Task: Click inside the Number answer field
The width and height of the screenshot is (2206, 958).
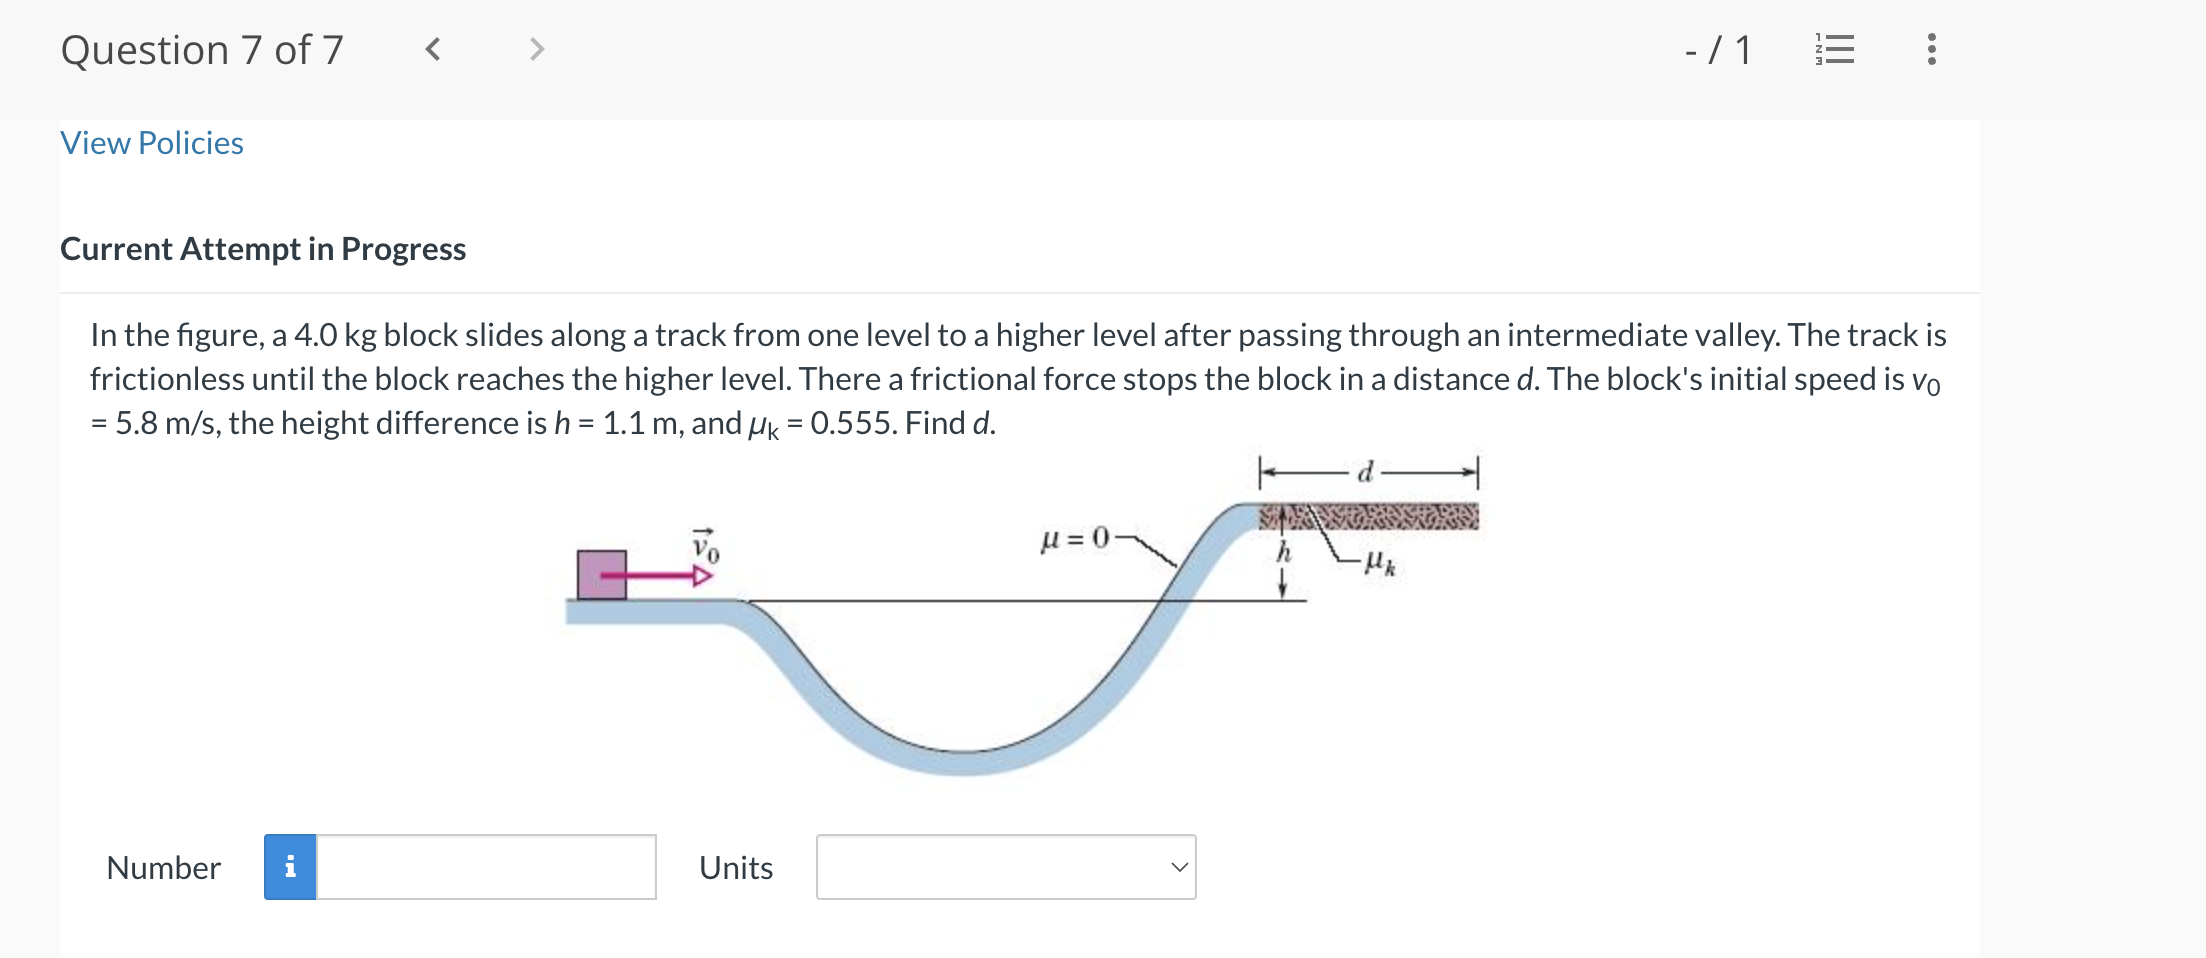Action: tap(485, 867)
